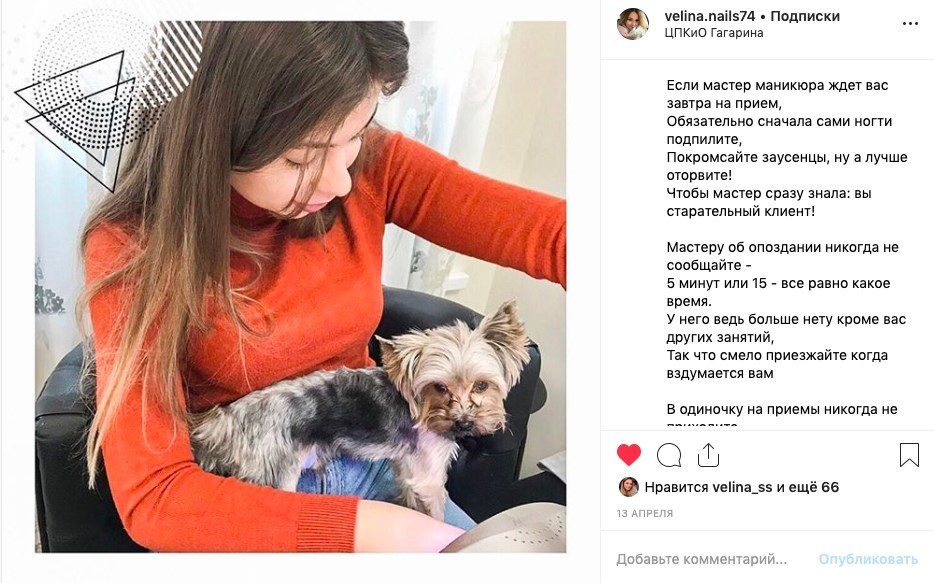The width and height of the screenshot is (934, 583).
Task: Open the 13 АПРЕЛЯ post date link
Action: 645,513
